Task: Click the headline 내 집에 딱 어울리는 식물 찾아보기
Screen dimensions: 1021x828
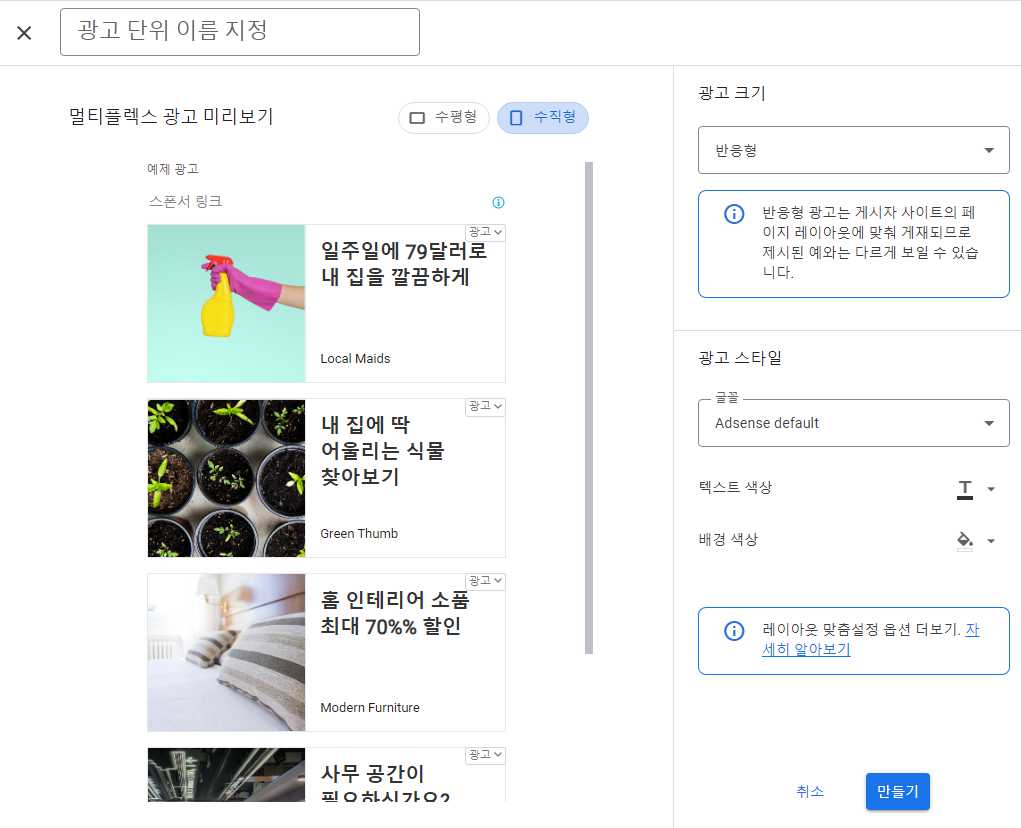Action: [383, 450]
